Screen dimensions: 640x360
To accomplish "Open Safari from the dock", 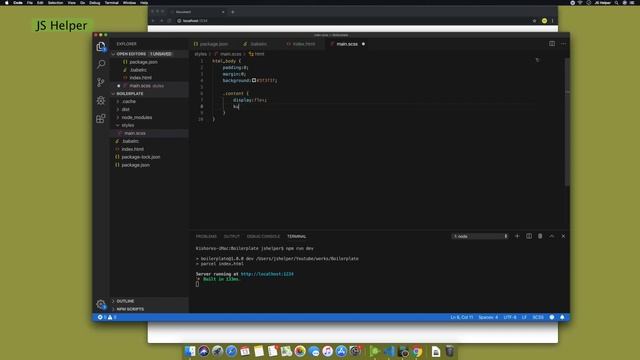I will [231, 351].
